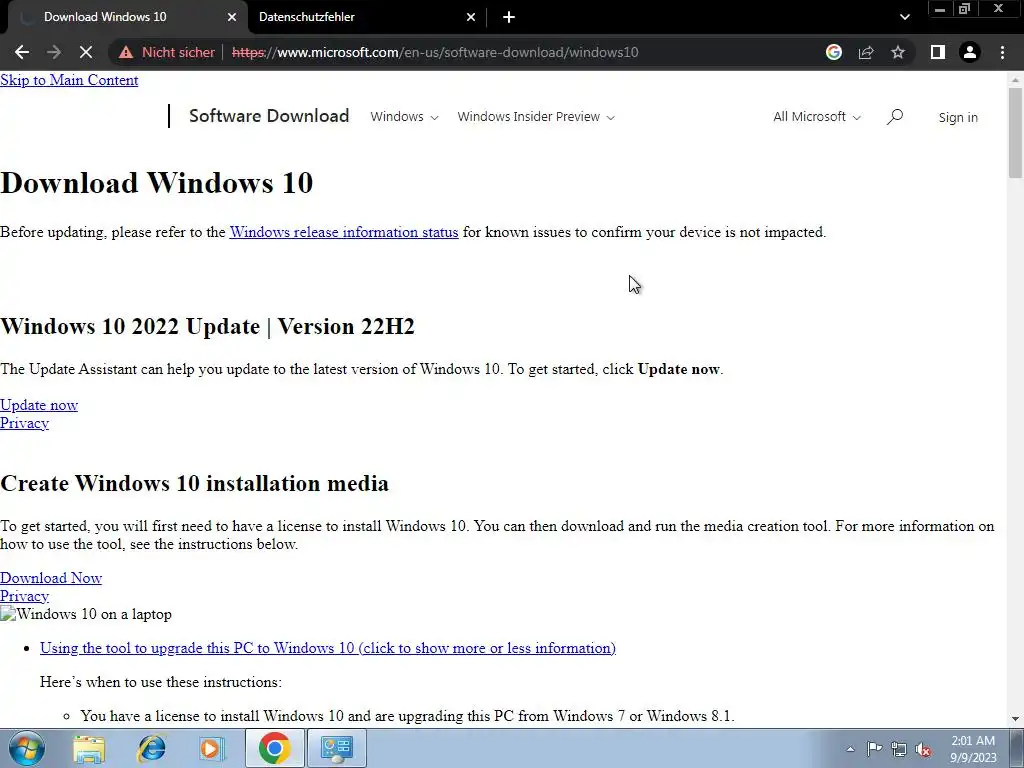The height and width of the screenshot is (768, 1024).
Task: Click the broken 'Windows 10 on a laptop' image
Action: (x=86, y=614)
